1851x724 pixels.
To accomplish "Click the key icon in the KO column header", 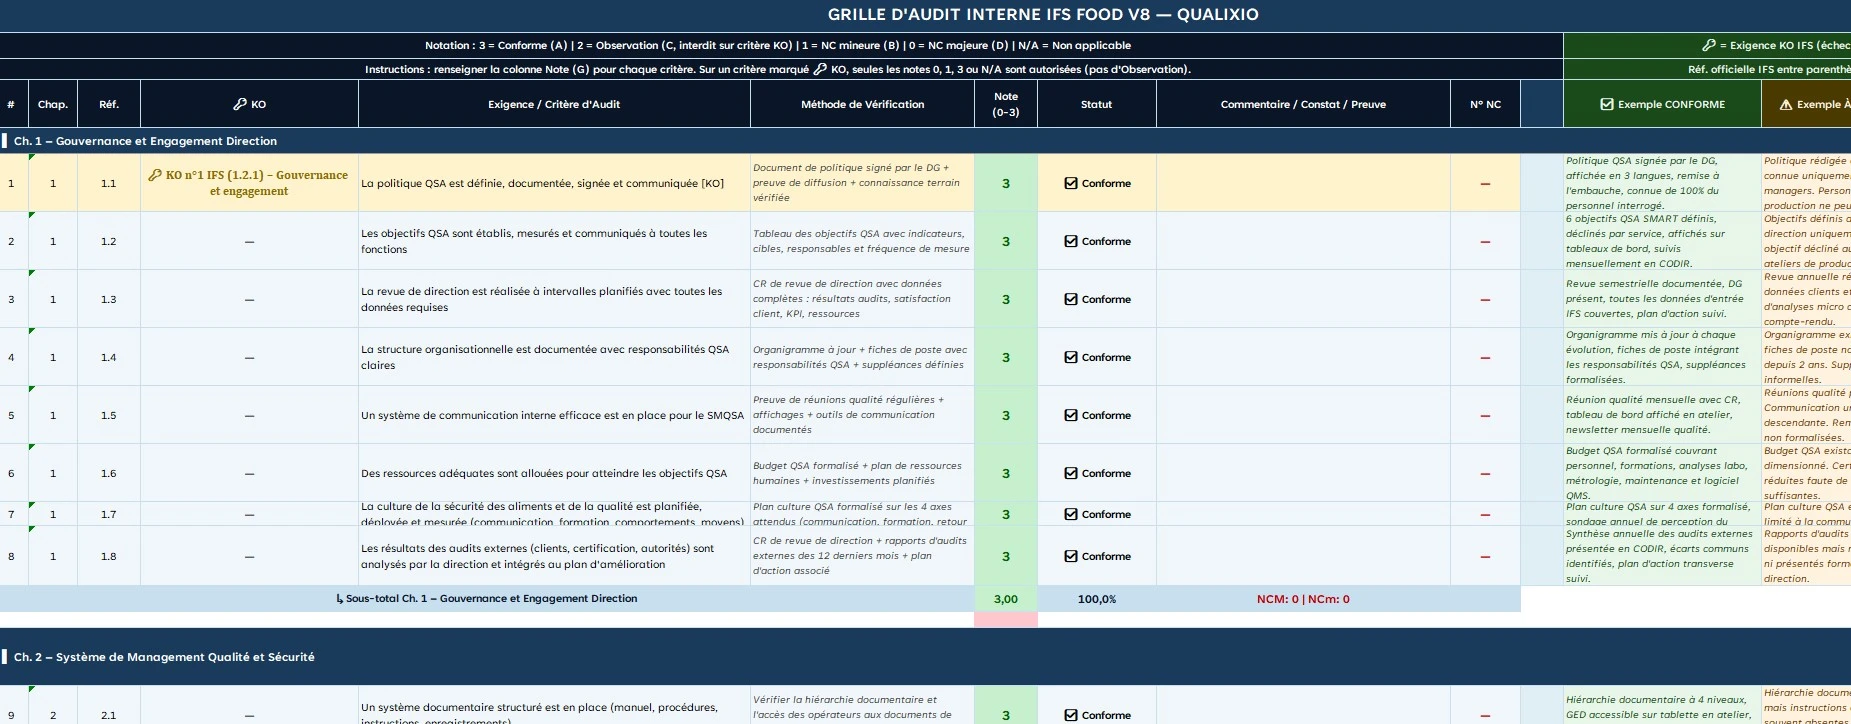I will point(239,104).
